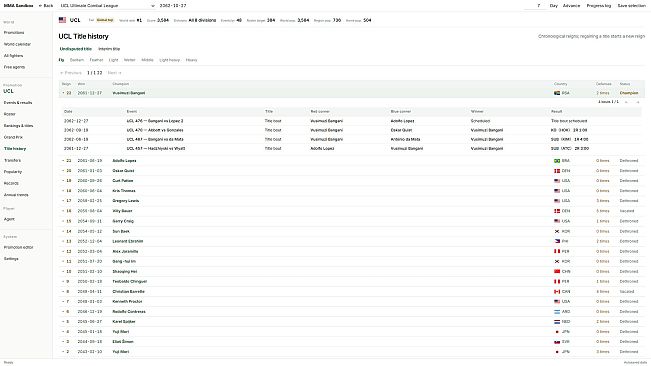
Task: Collapse reign 22 Vusimuzi Bangani row
Action: pyautogui.click(x=352, y=93)
